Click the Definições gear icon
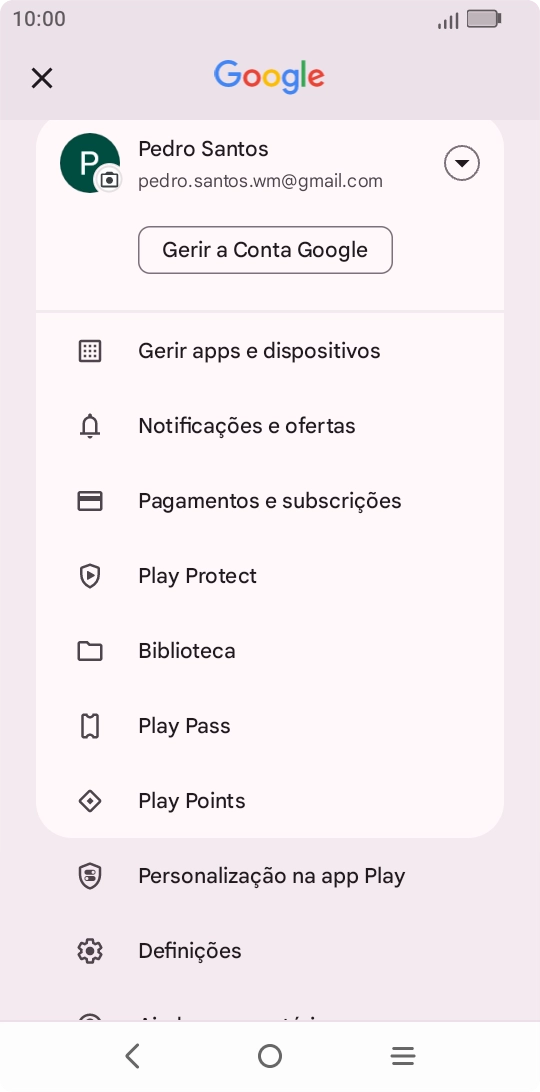This screenshot has width=540, height=1092. click(x=90, y=951)
